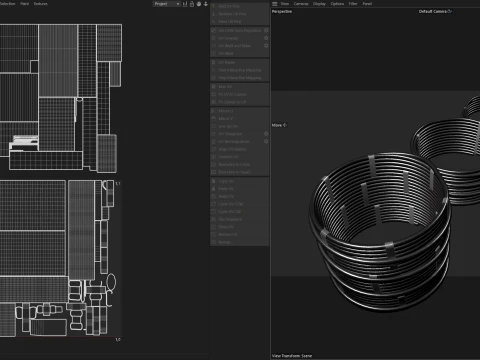Open the View menu in 3D viewport

[285, 4]
